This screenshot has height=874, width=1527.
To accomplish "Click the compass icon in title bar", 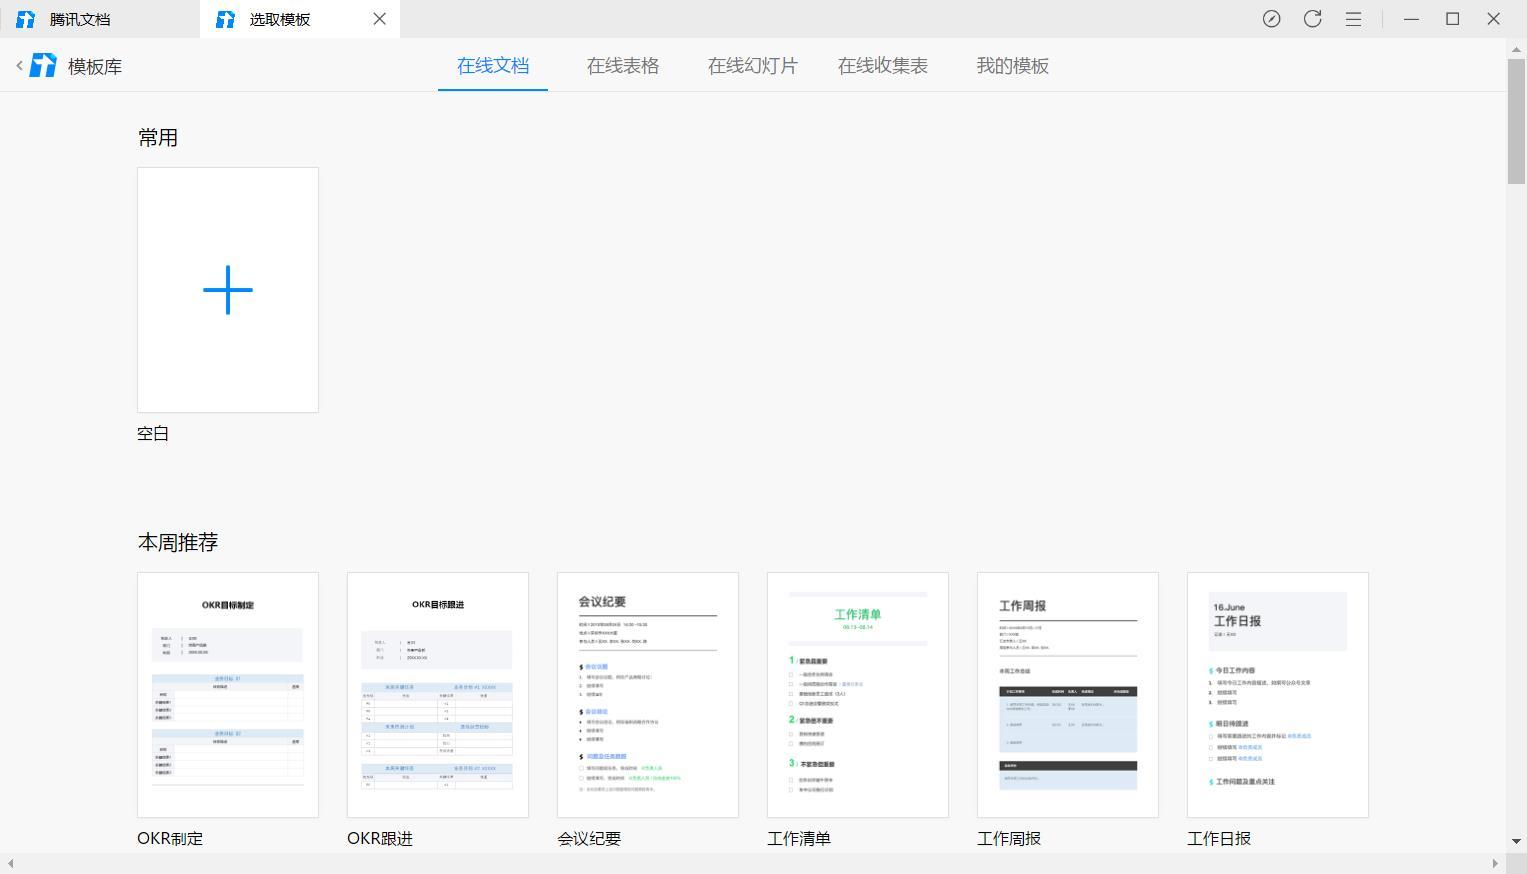I will (1271, 19).
